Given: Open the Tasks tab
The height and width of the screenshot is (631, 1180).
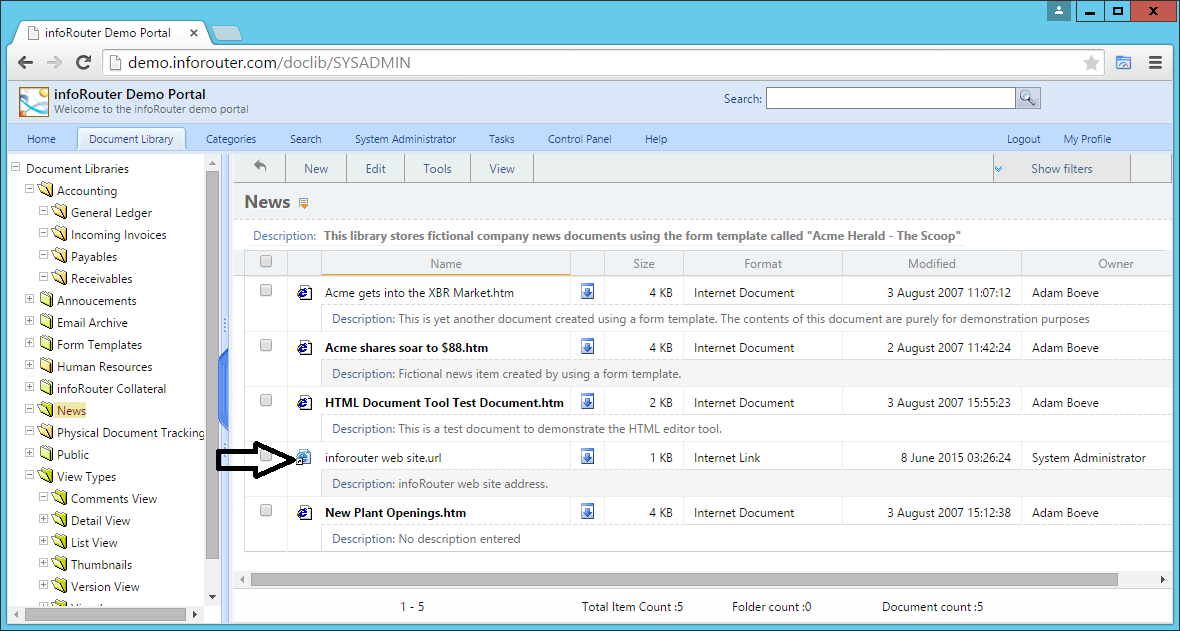Looking at the screenshot, I should tap(501, 139).
